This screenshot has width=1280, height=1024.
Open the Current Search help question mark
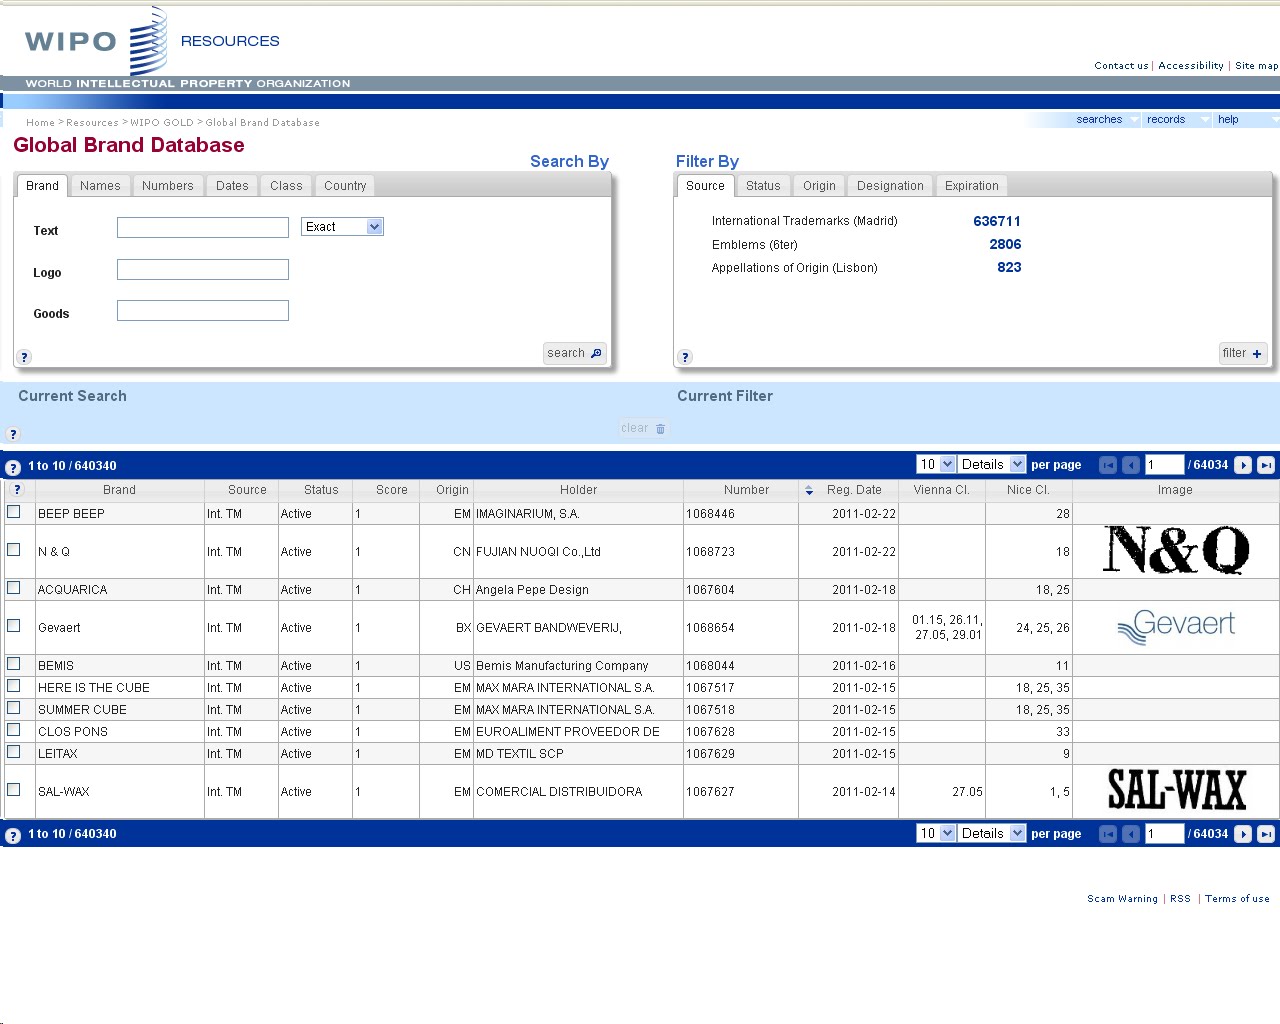pyautogui.click(x=11, y=434)
